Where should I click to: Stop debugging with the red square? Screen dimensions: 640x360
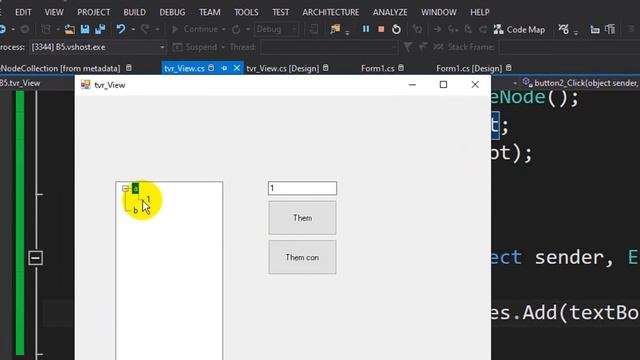click(381, 29)
